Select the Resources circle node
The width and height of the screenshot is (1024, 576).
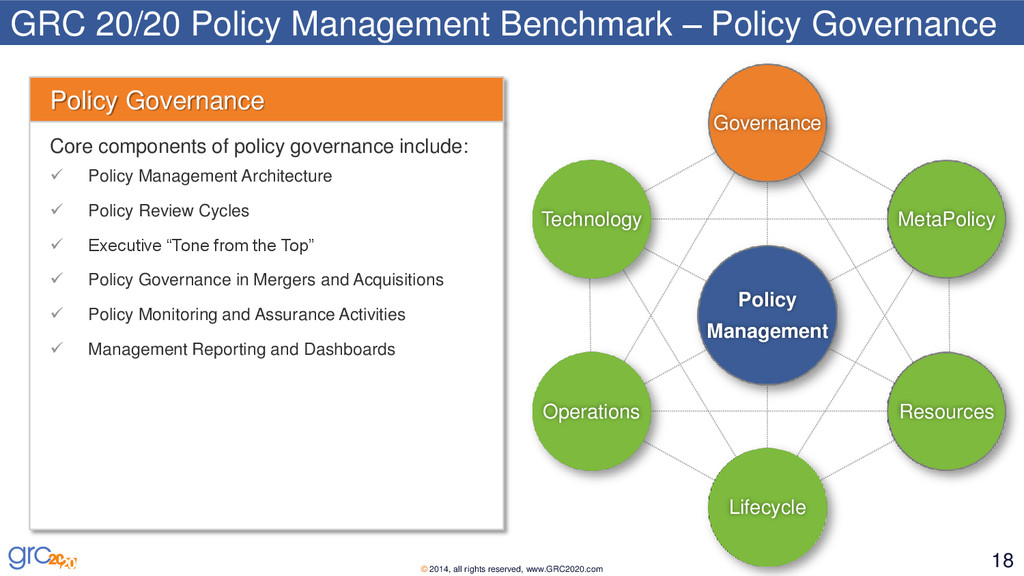946,411
